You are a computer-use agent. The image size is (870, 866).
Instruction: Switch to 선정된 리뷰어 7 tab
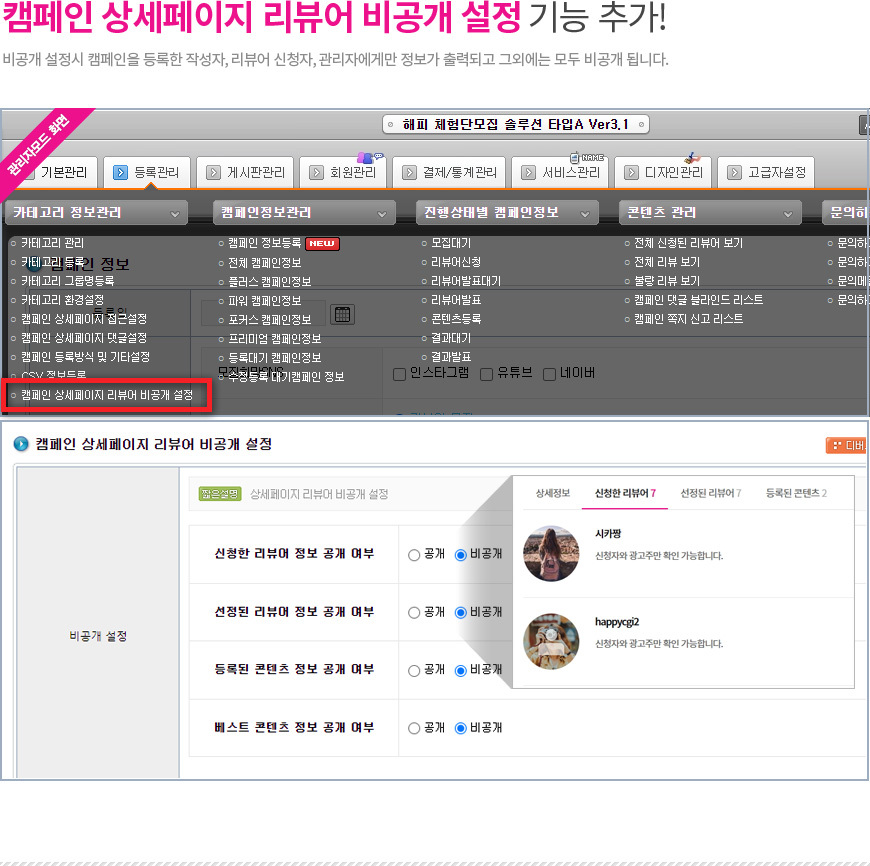(x=710, y=493)
